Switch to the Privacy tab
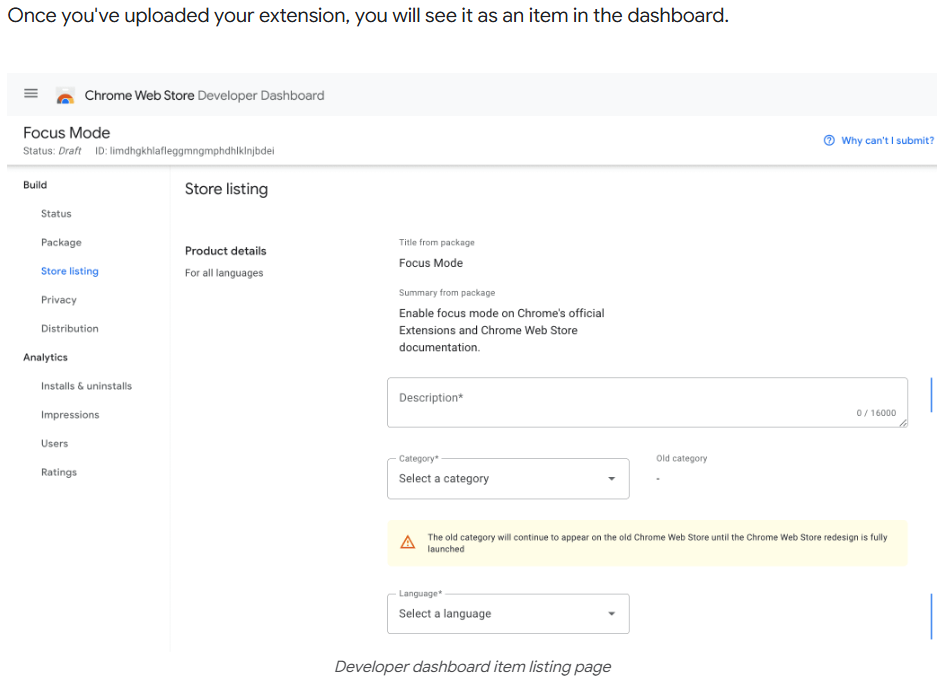Screen dimensions: 951x699 pos(59,299)
